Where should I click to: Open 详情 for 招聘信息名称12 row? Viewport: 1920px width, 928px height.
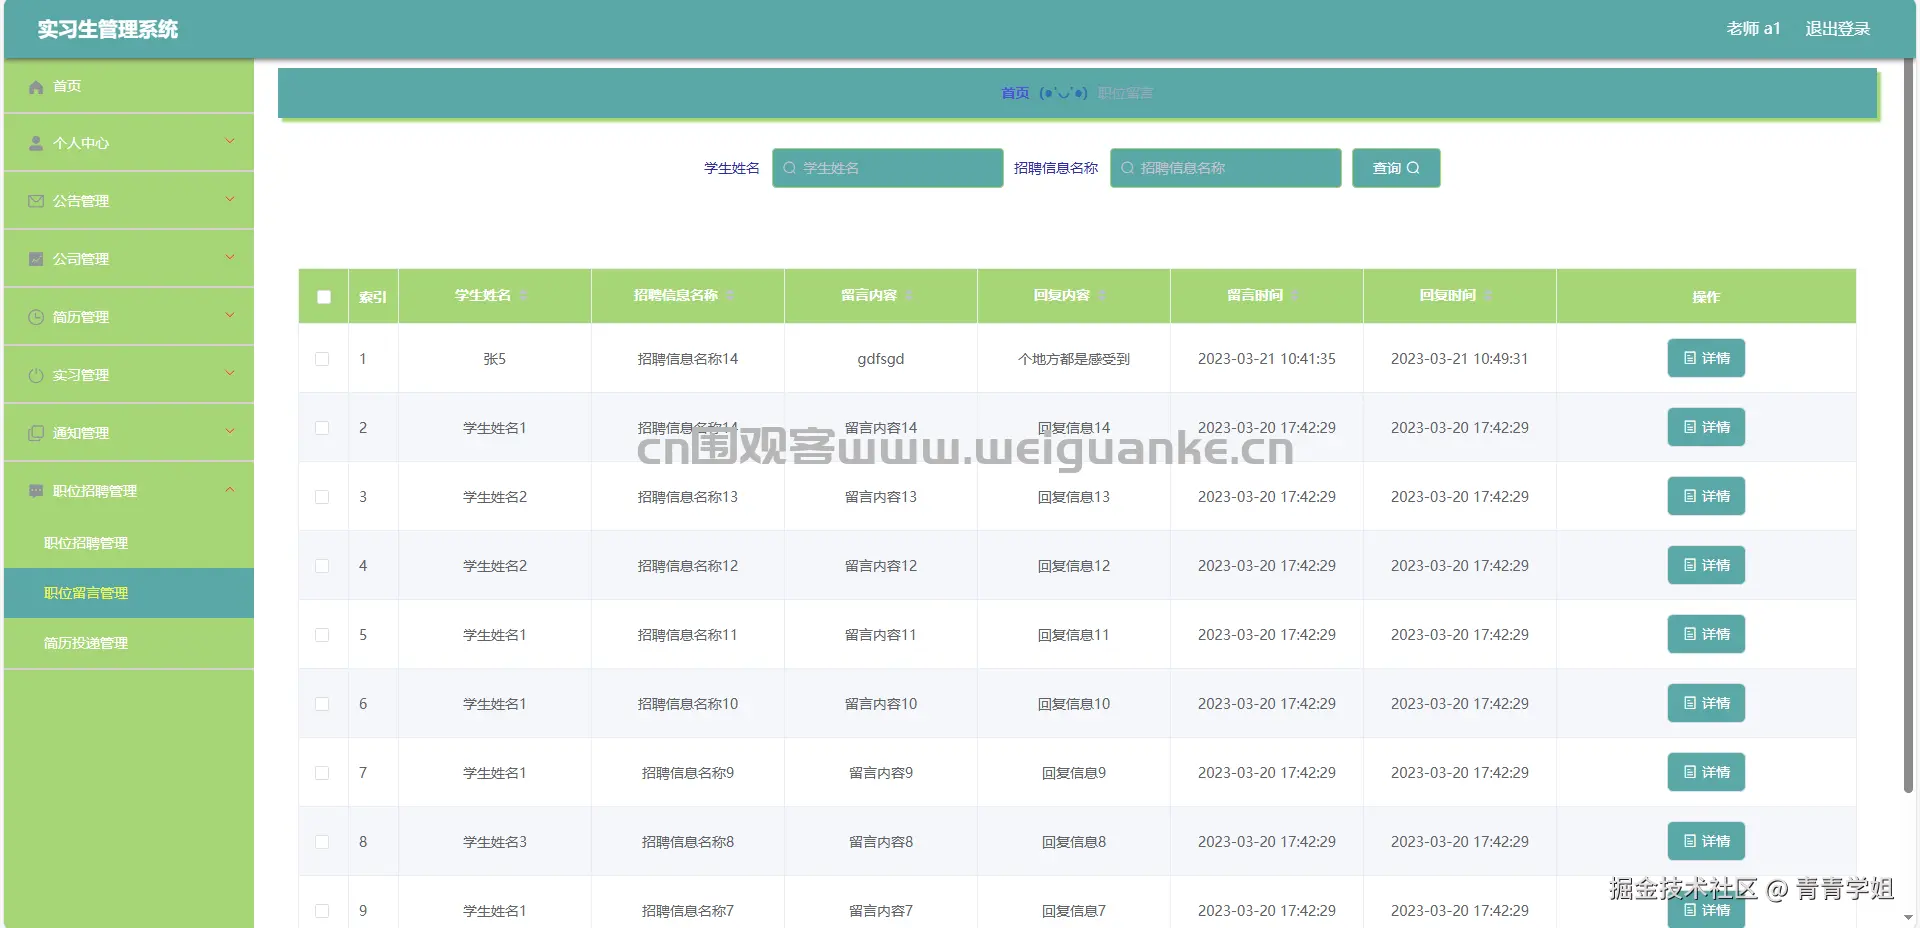click(1706, 565)
